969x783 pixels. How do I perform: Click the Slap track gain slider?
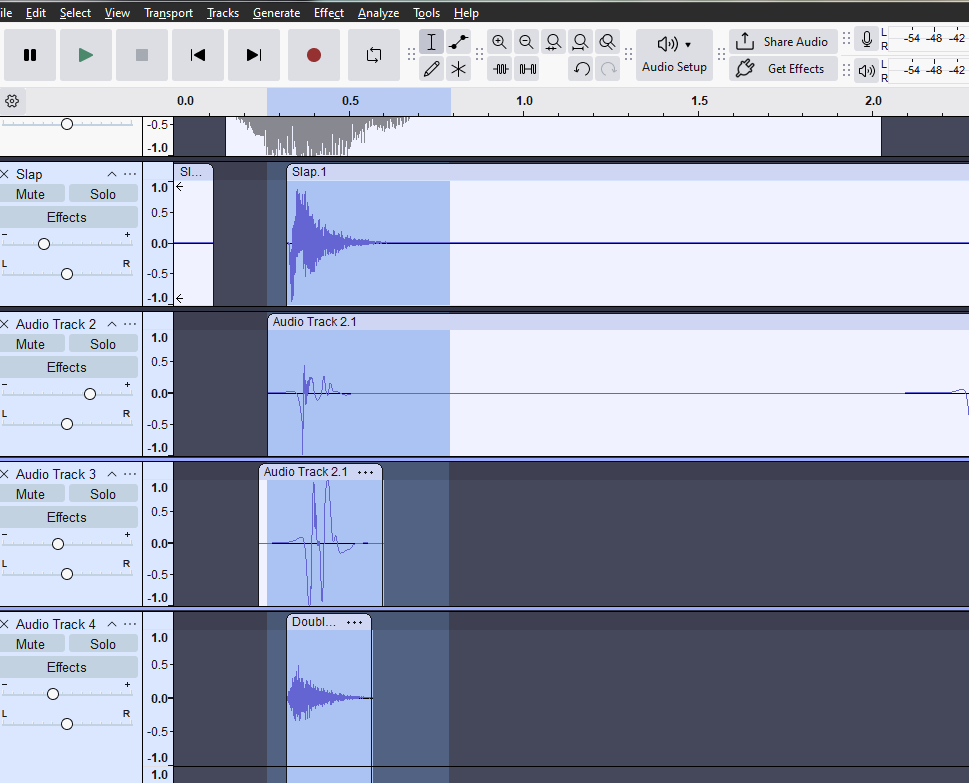[x=44, y=244]
